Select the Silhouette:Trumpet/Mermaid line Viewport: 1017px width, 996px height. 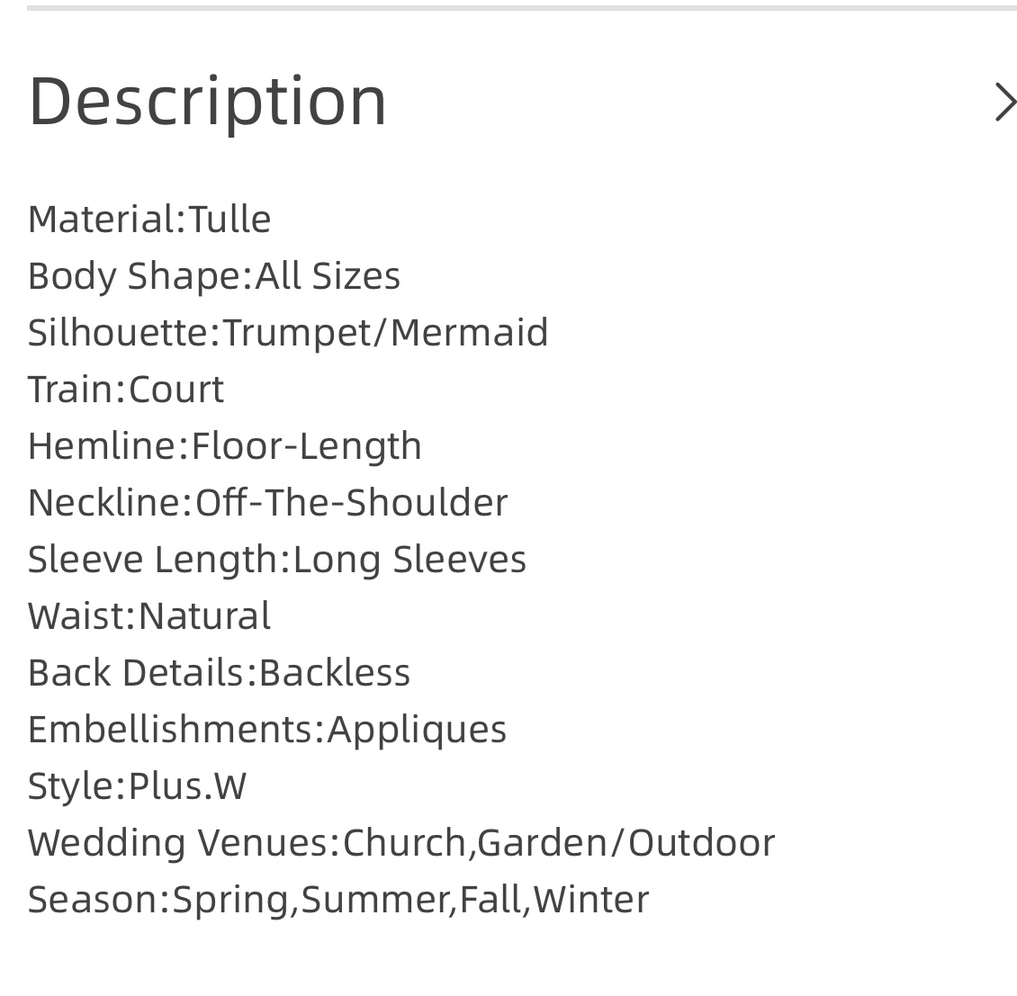click(288, 333)
